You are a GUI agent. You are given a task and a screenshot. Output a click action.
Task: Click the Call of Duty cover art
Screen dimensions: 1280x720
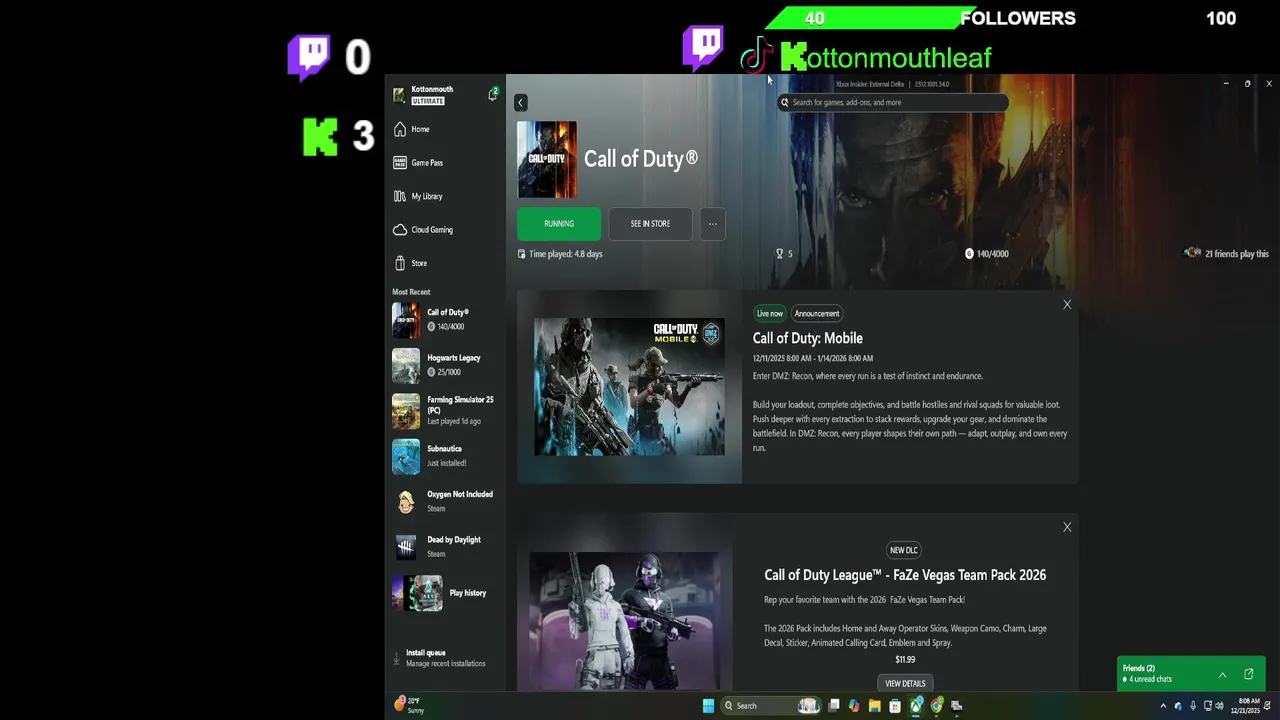click(547, 159)
